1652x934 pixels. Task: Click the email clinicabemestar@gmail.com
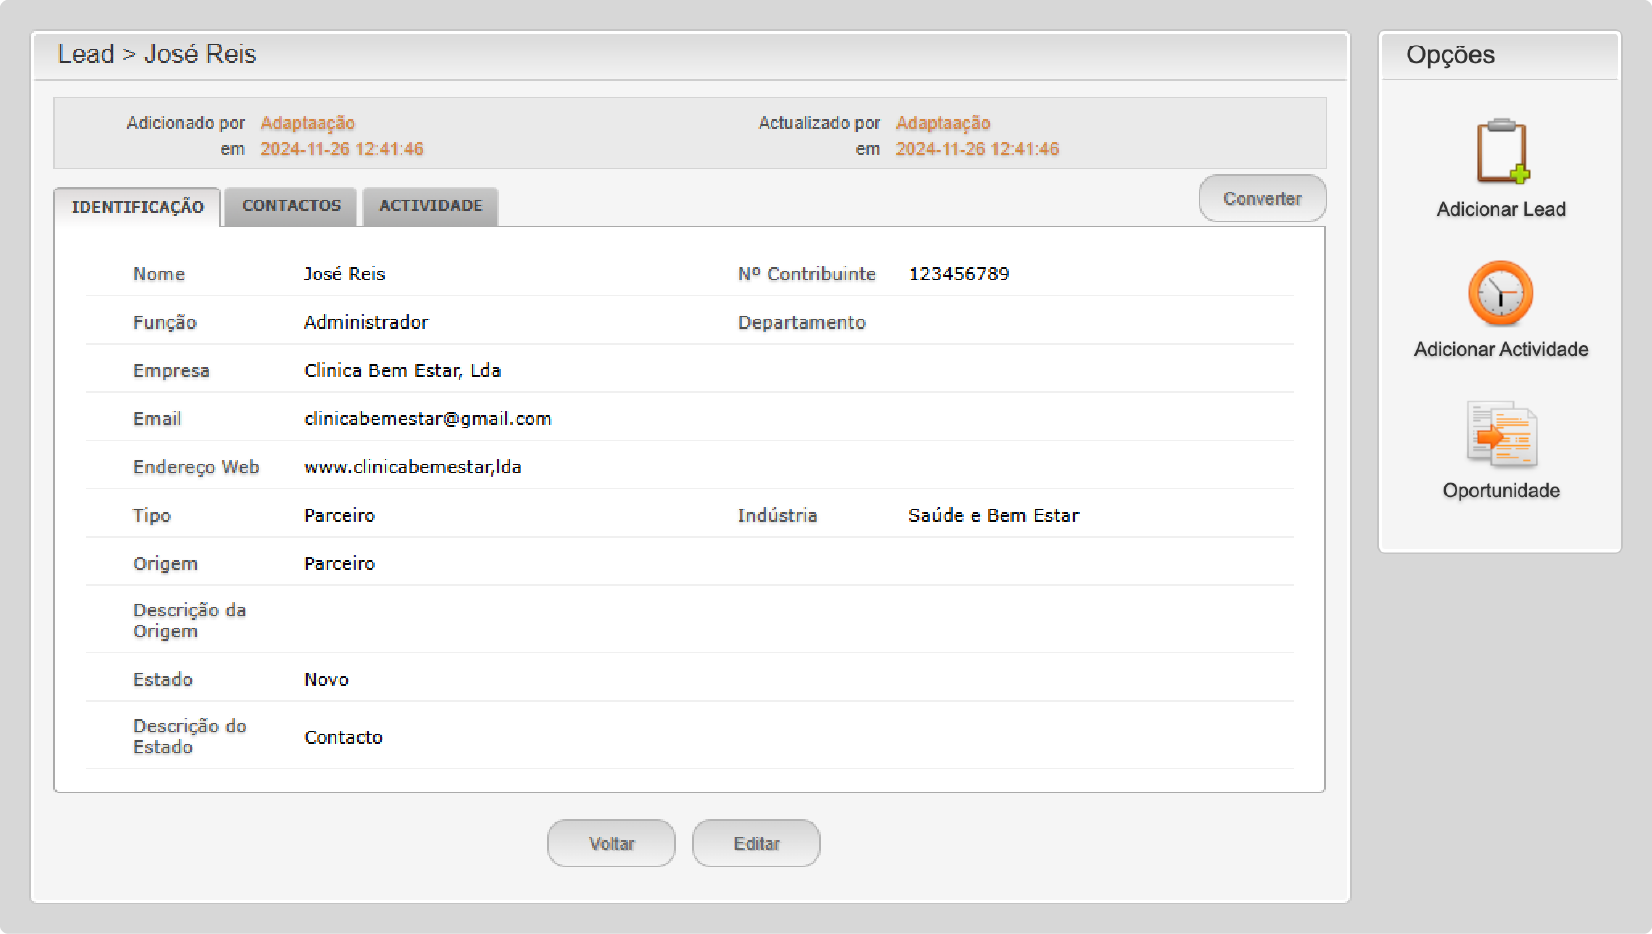click(x=427, y=419)
